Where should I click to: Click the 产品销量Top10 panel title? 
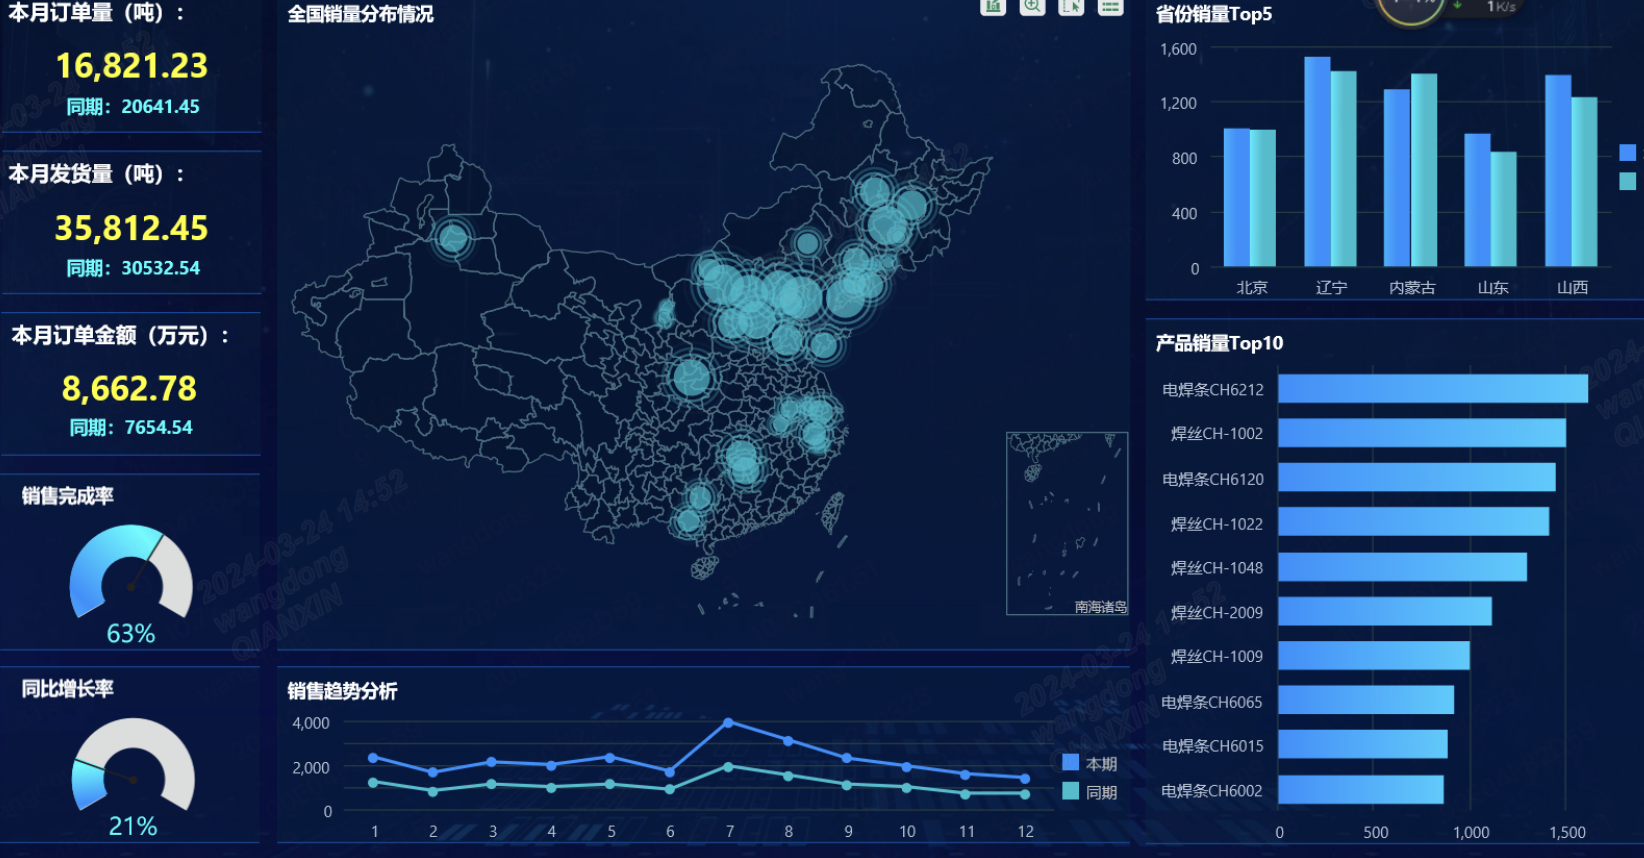1219,343
